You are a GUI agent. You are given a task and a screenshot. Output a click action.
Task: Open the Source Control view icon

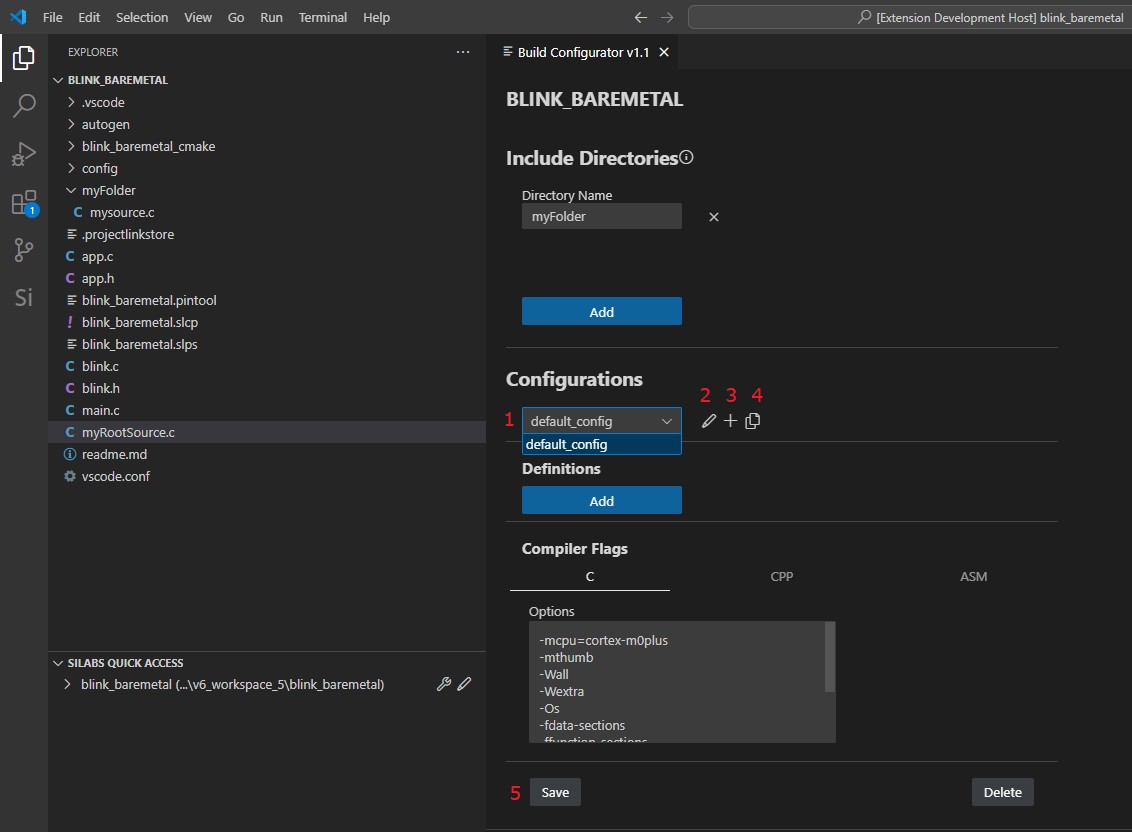[x=24, y=250]
